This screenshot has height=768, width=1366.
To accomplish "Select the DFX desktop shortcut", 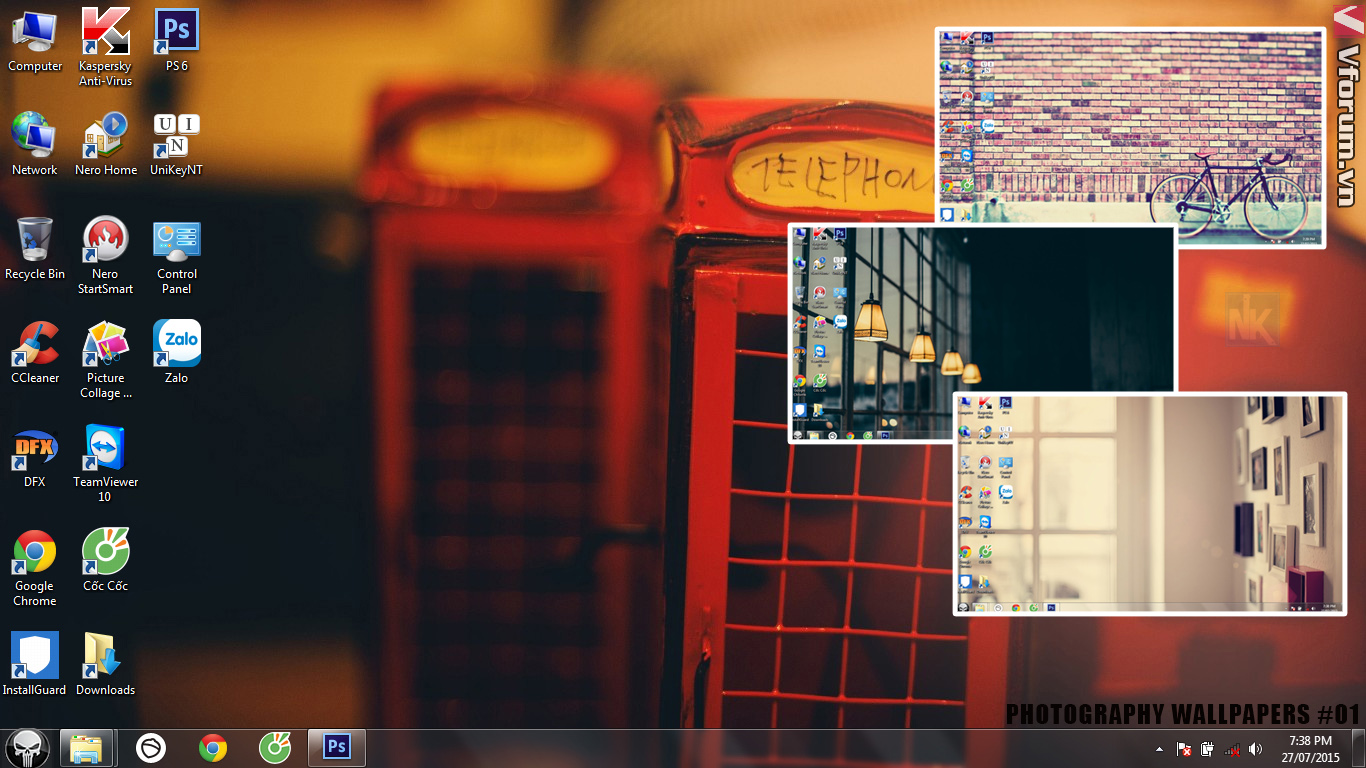I will (x=35, y=457).
